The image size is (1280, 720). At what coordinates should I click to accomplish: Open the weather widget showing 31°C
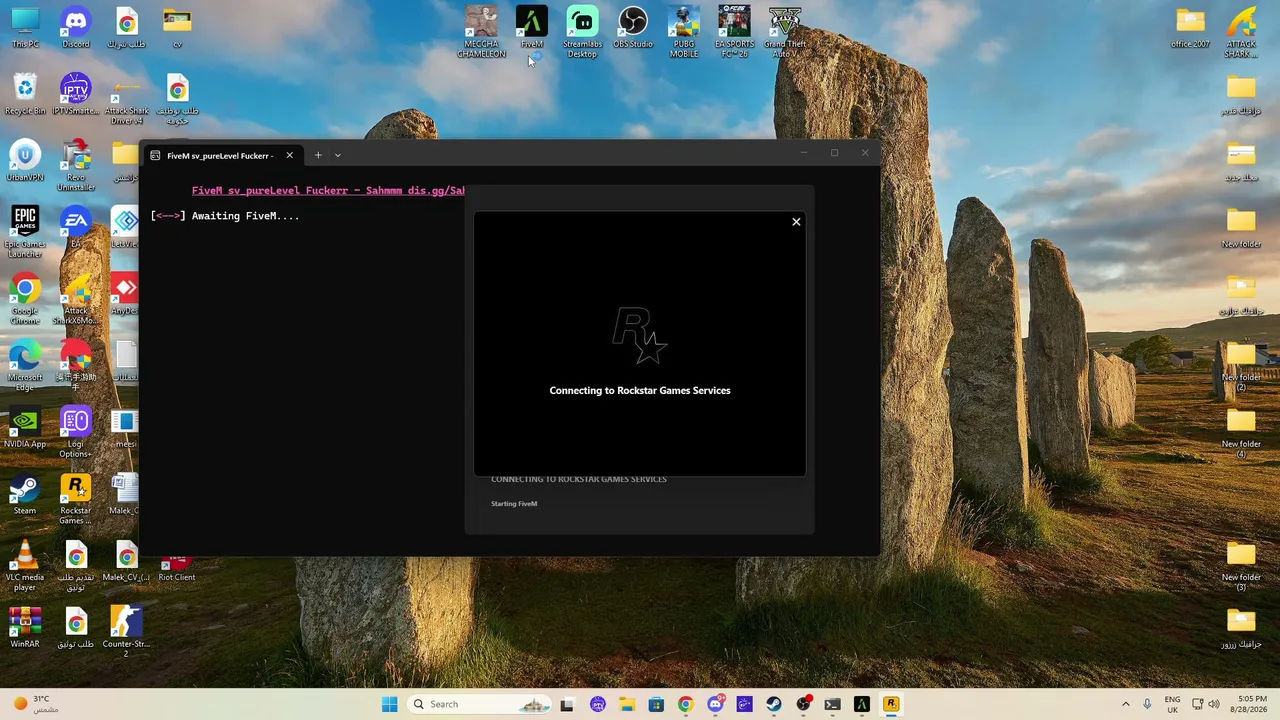(35, 704)
